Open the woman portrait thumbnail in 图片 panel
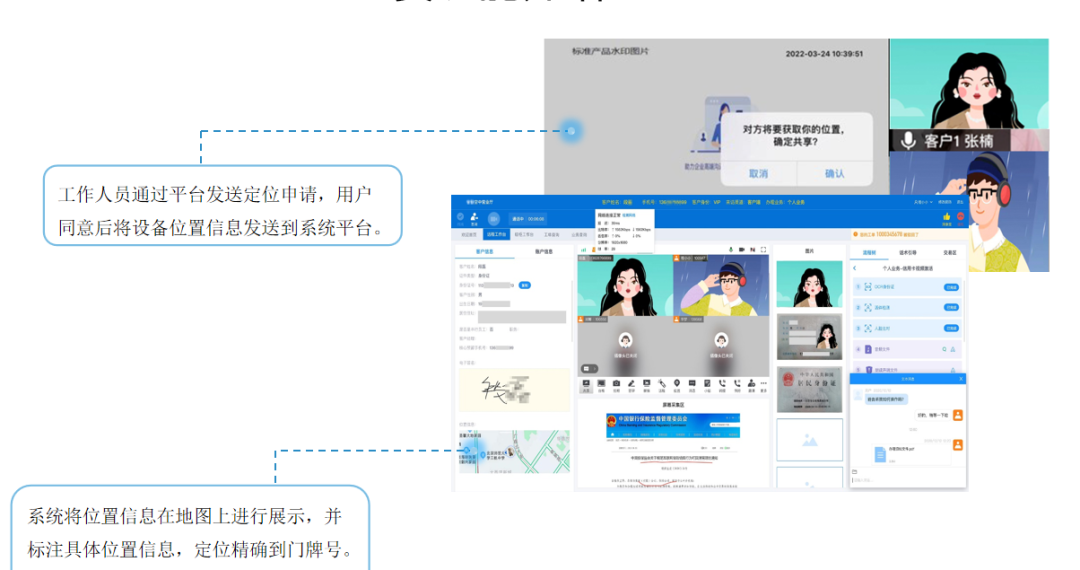Screen dimensions: 1080x570 (809, 284)
